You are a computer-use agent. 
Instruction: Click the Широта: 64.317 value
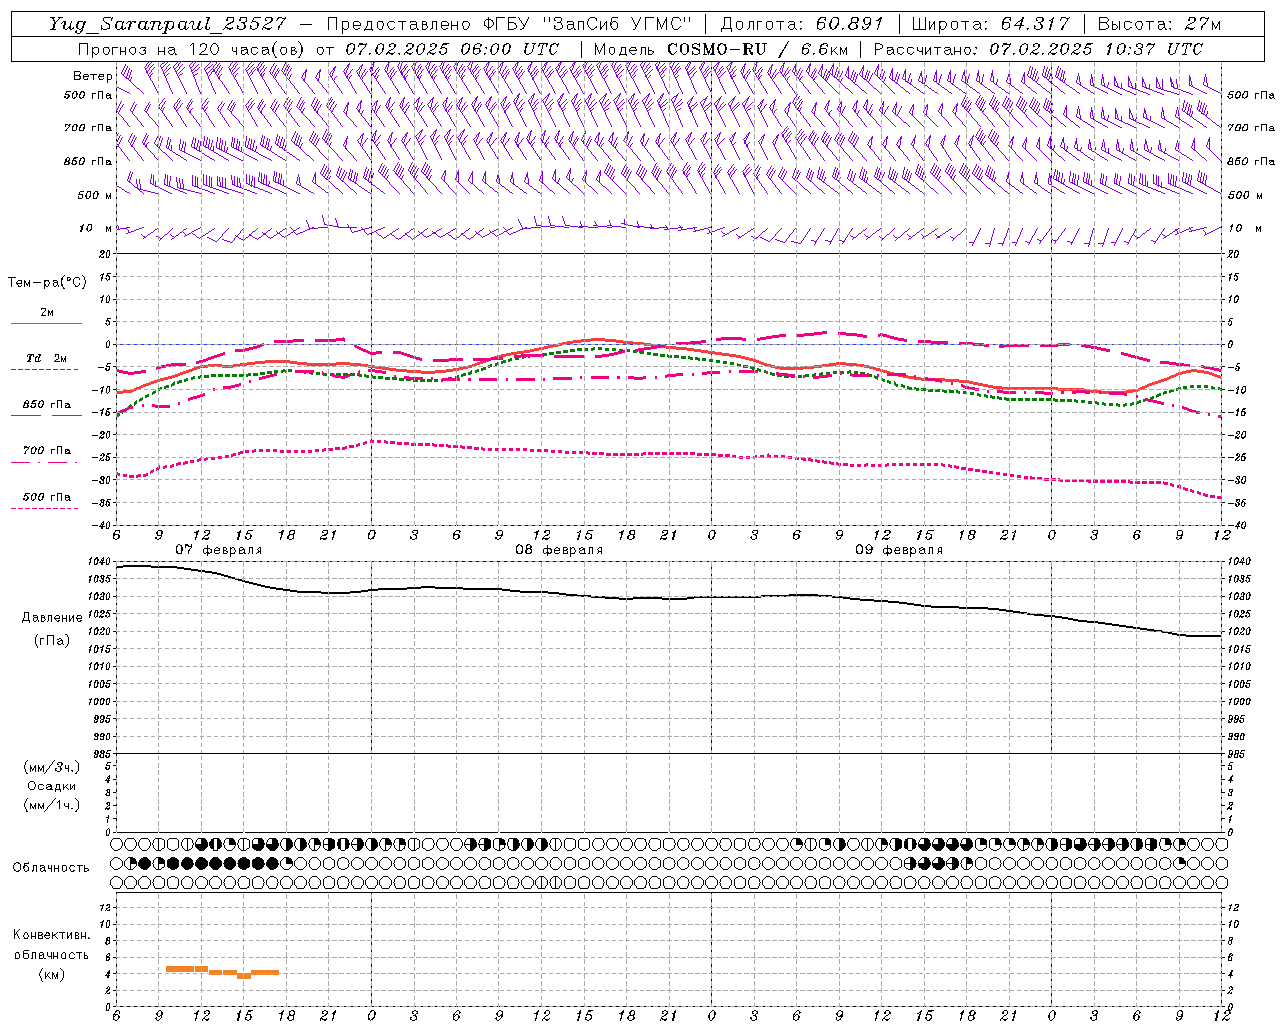pyautogui.click(x=990, y=25)
